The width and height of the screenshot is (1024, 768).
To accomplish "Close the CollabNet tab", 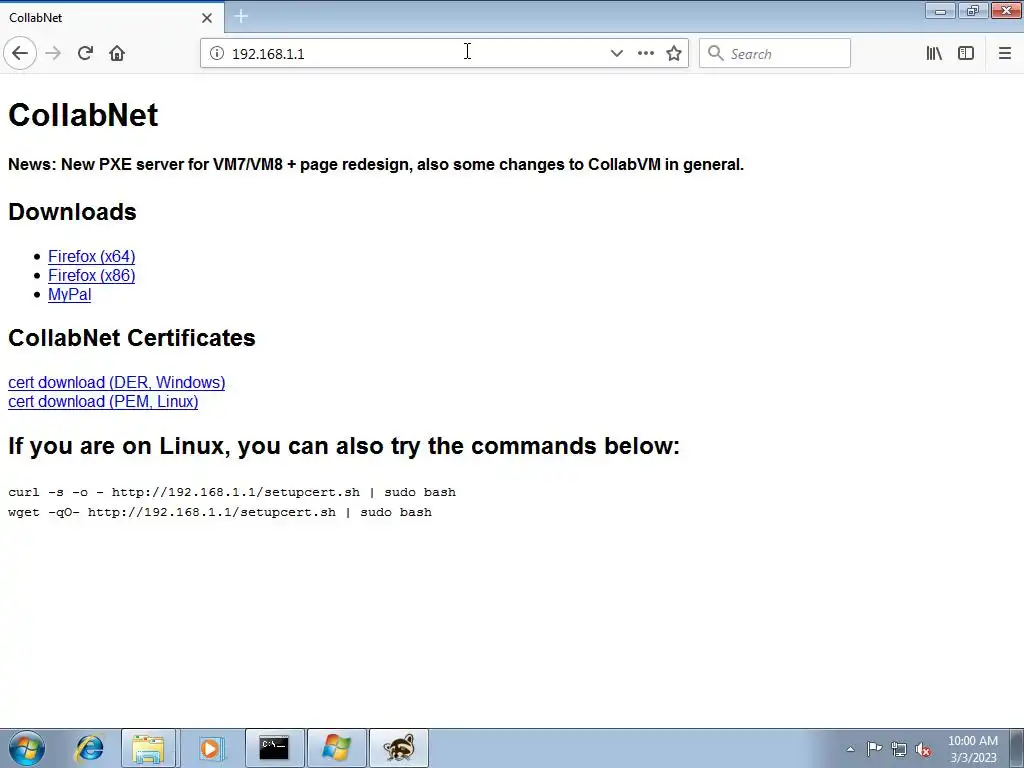I will click(x=207, y=18).
